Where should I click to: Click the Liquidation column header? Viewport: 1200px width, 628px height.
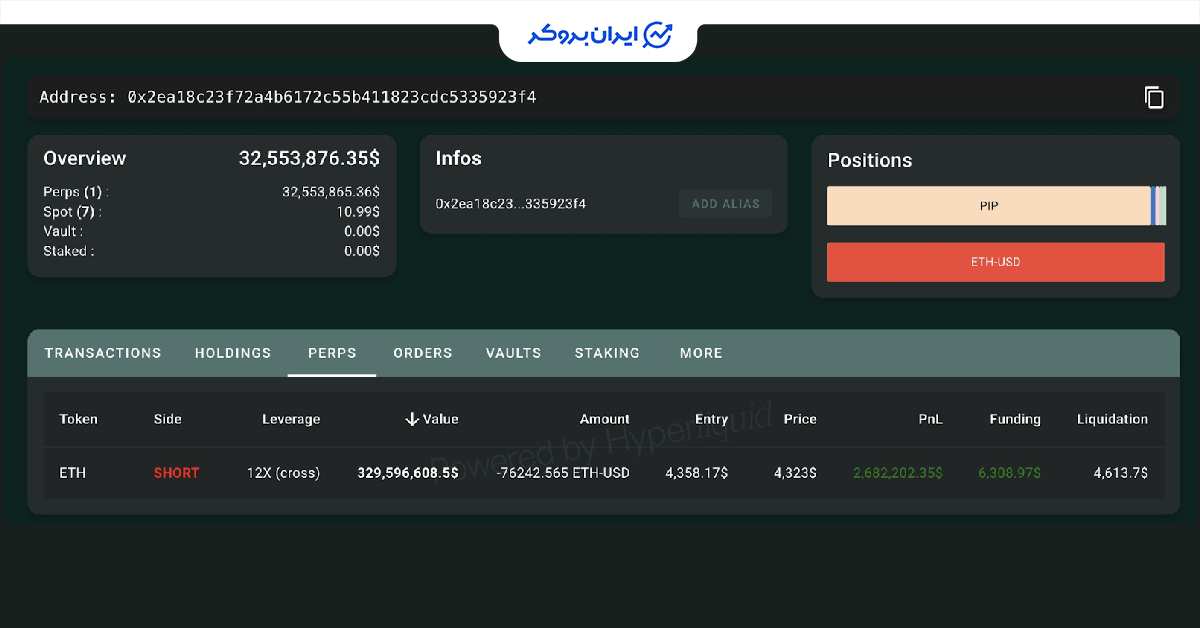[x=1112, y=419]
